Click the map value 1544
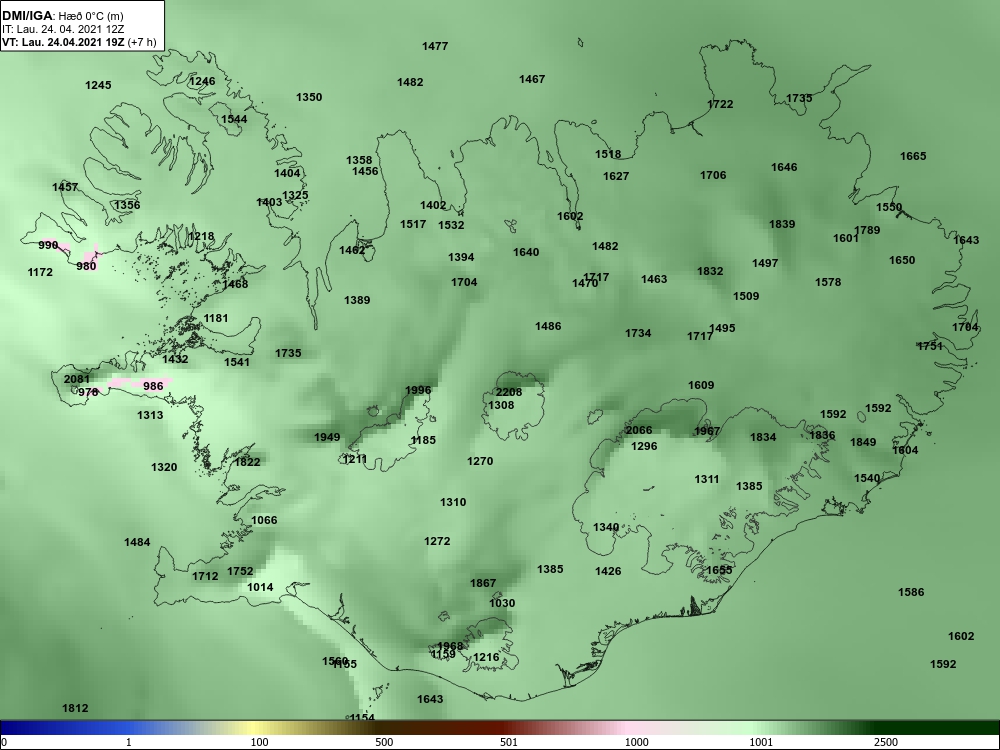The height and width of the screenshot is (750, 1000). [x=234, y=119]
